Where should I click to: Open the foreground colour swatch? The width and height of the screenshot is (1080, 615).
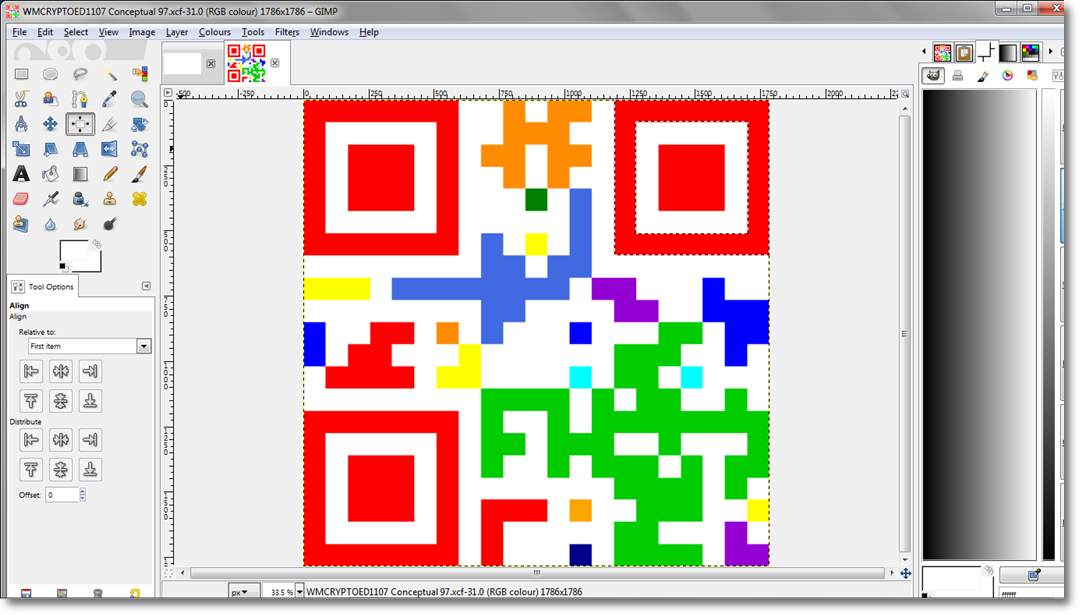pyautogui.click(x=72, y=251)
